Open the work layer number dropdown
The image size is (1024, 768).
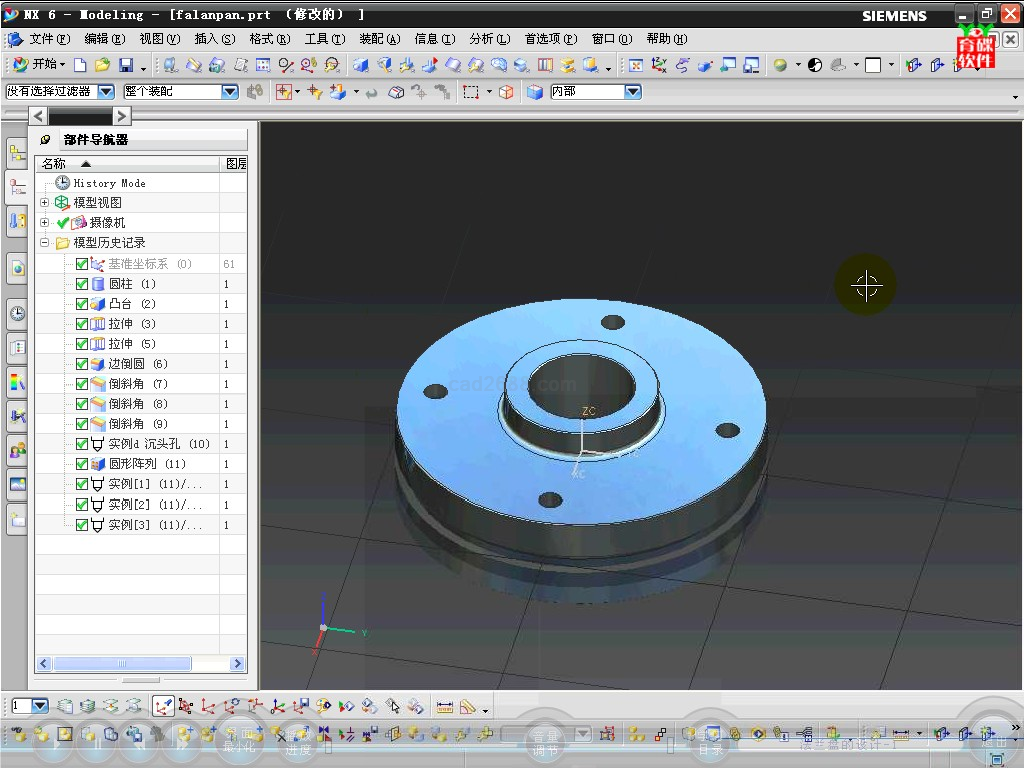pyautogui.click(x=40, y=706)
